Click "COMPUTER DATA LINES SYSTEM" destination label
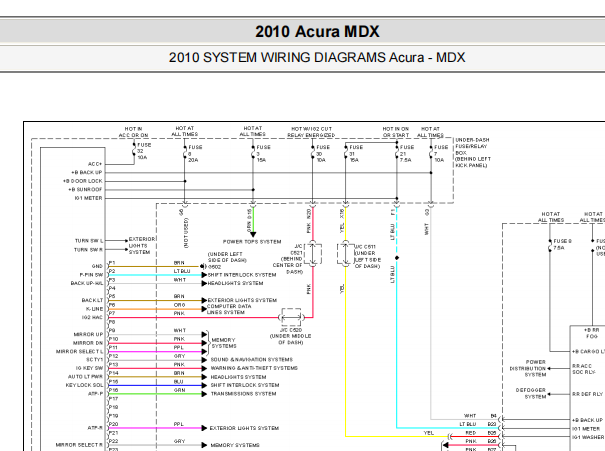The width and height of the screenshot is (605, 451). [x=229, y=309]
